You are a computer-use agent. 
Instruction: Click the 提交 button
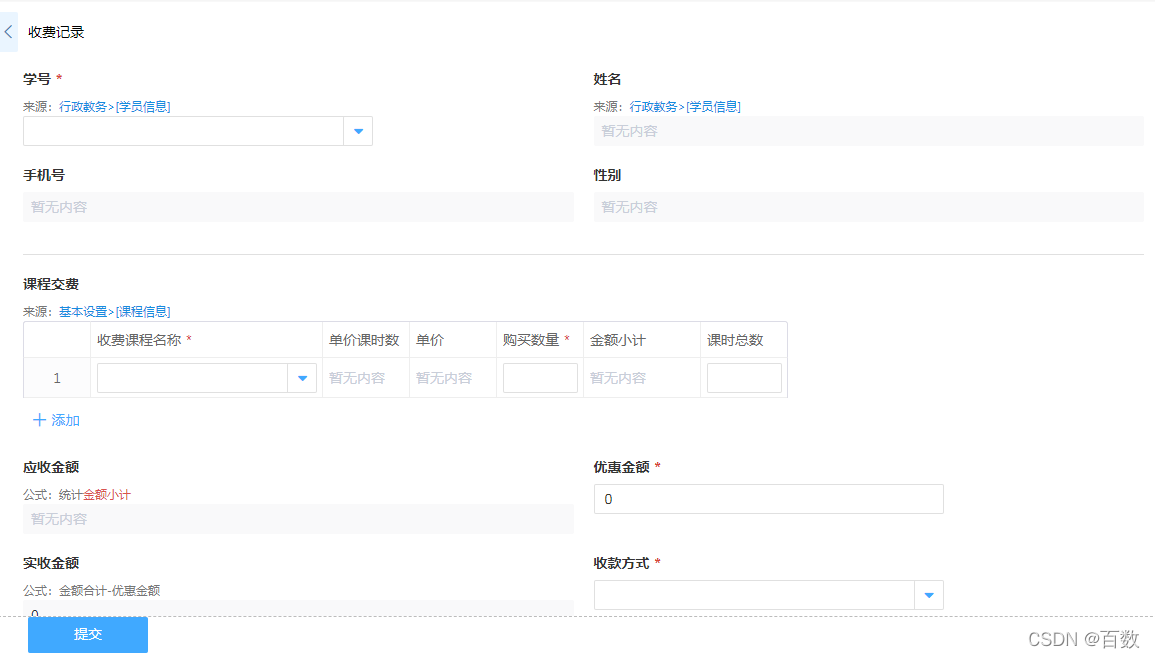[x=88, y=634]
